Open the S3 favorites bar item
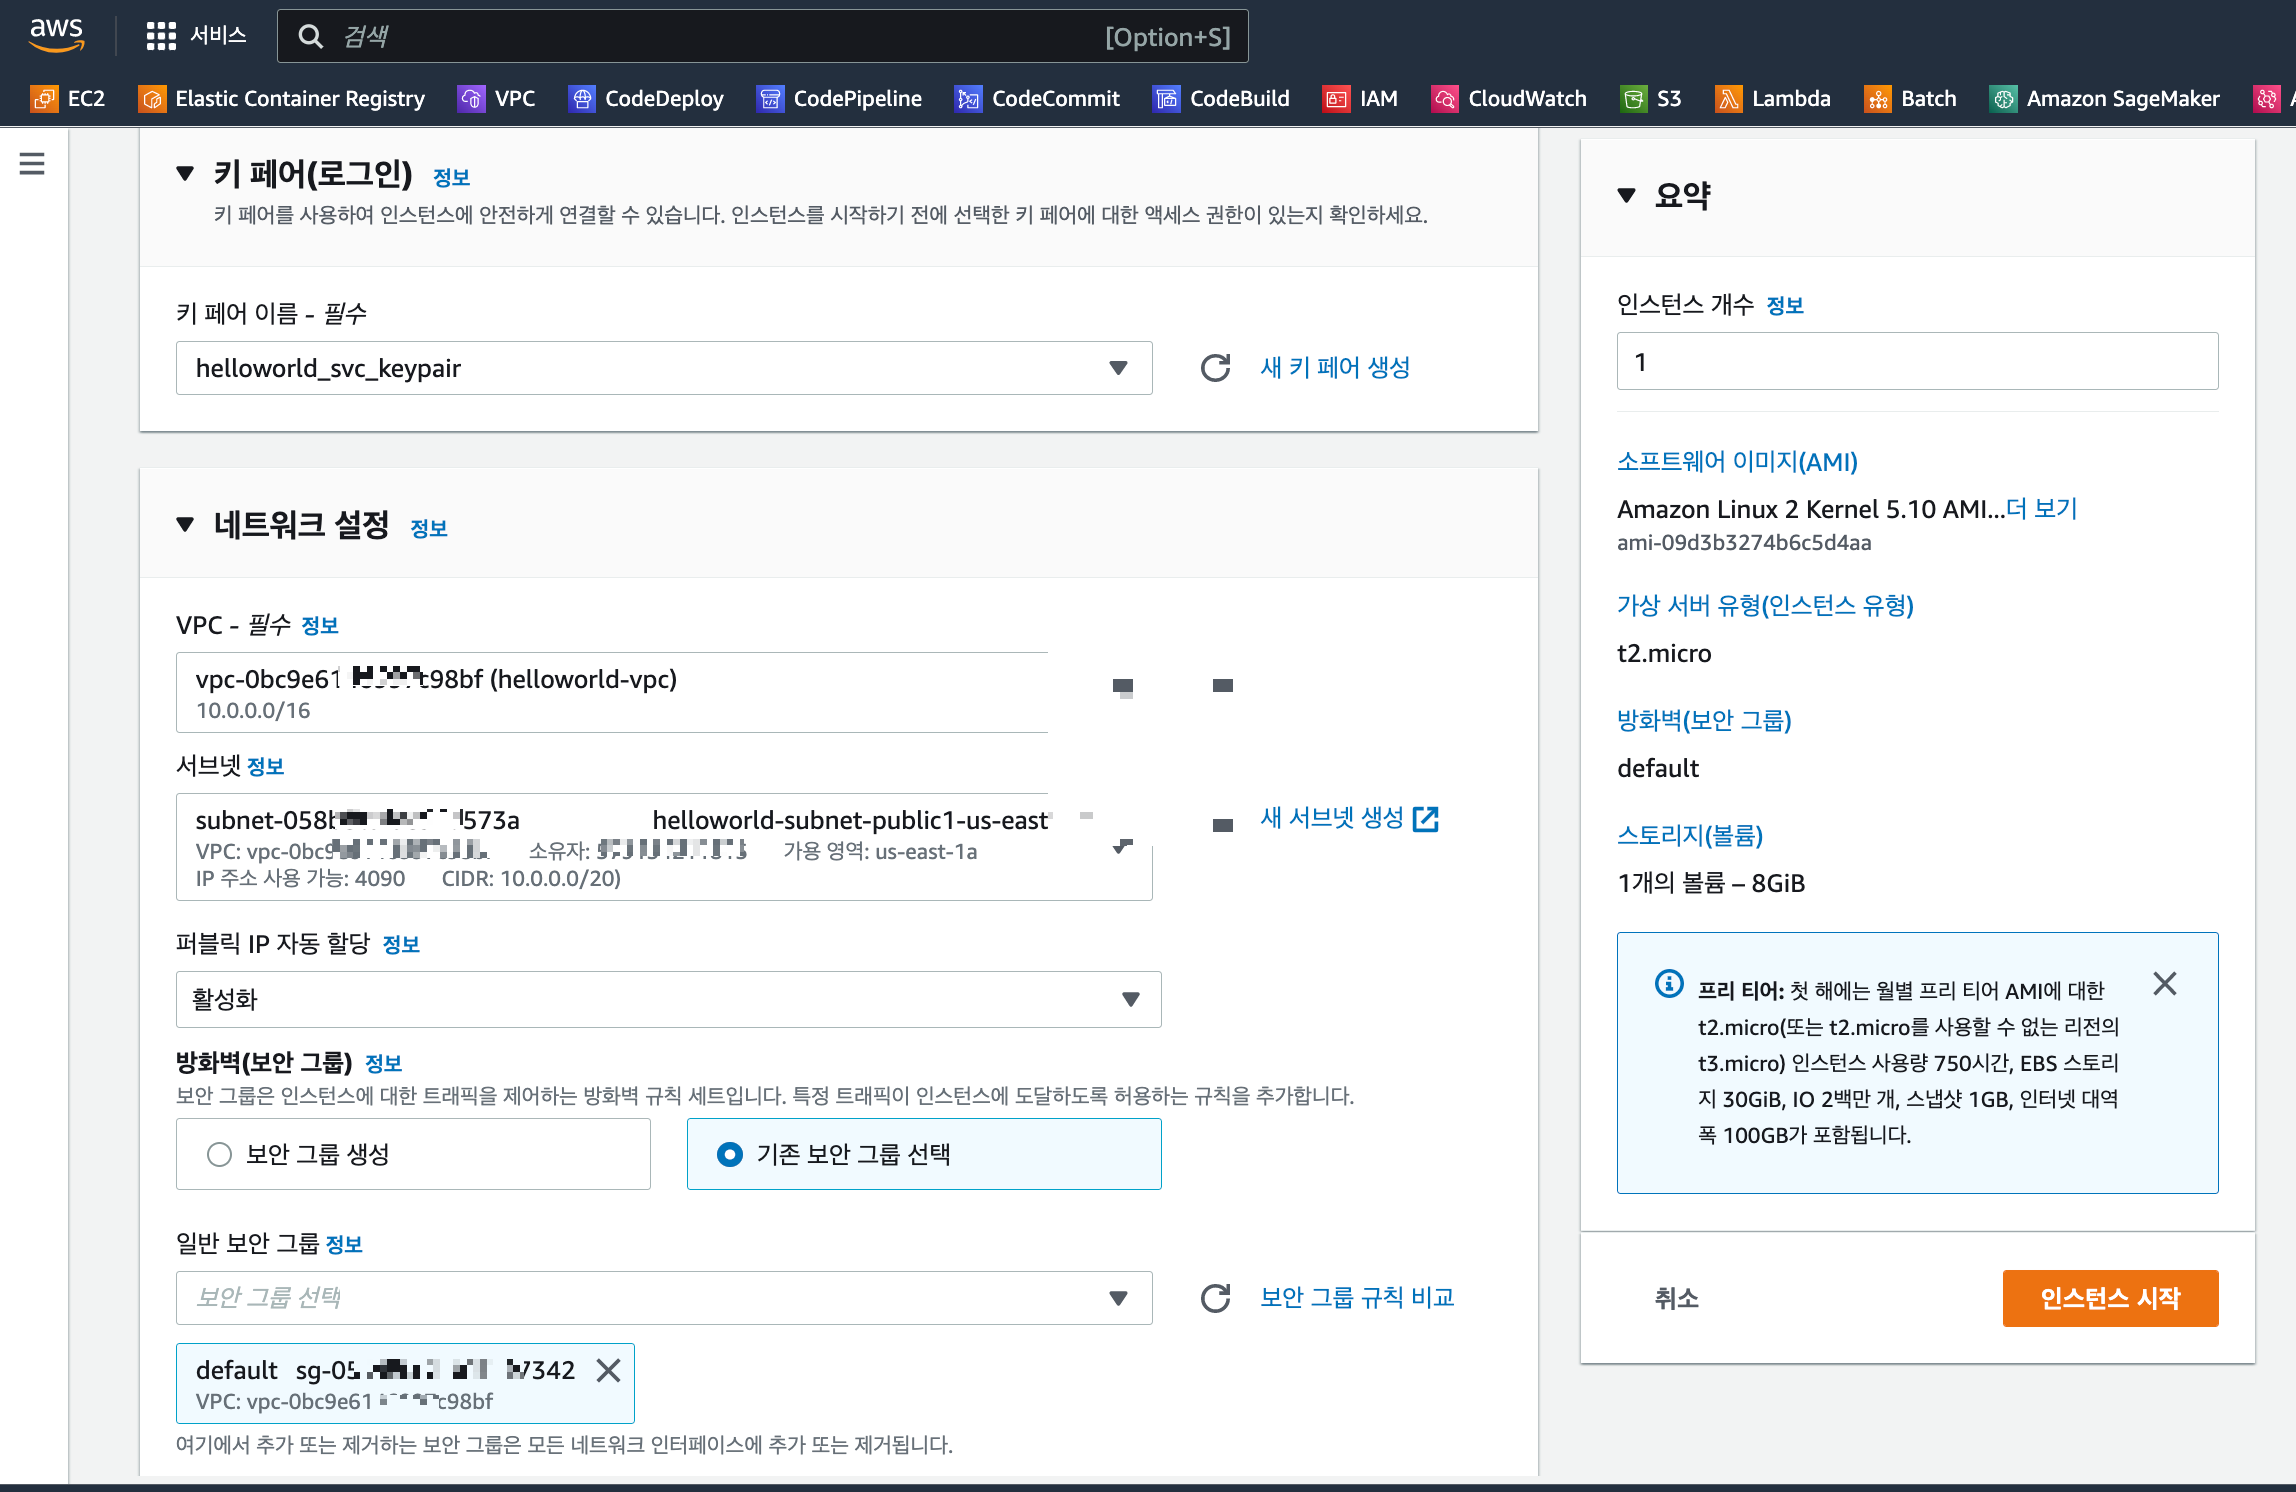 [1650, 98]
